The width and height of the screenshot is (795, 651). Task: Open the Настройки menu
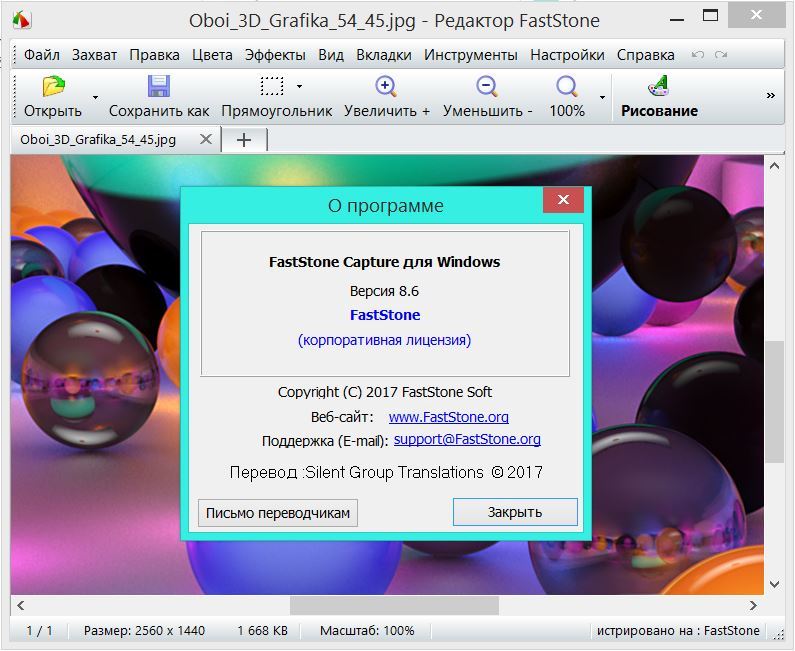pos(567,55)
